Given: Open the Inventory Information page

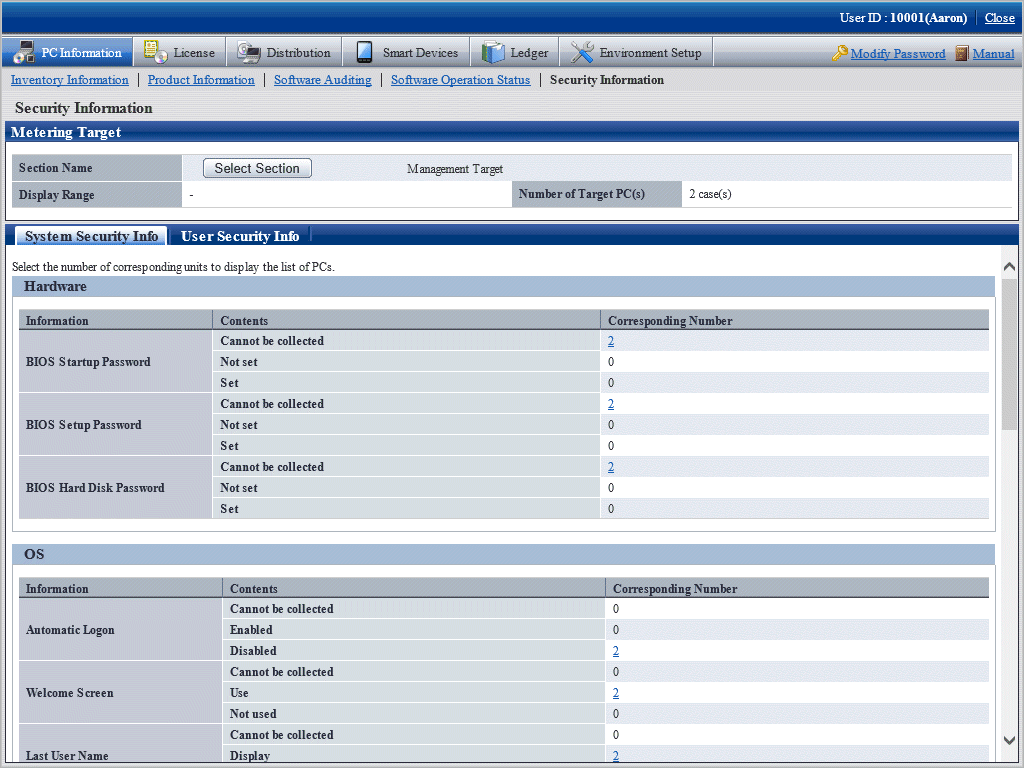Looking at the screenshot, I should pyautogui.click(x=70, y=80).
